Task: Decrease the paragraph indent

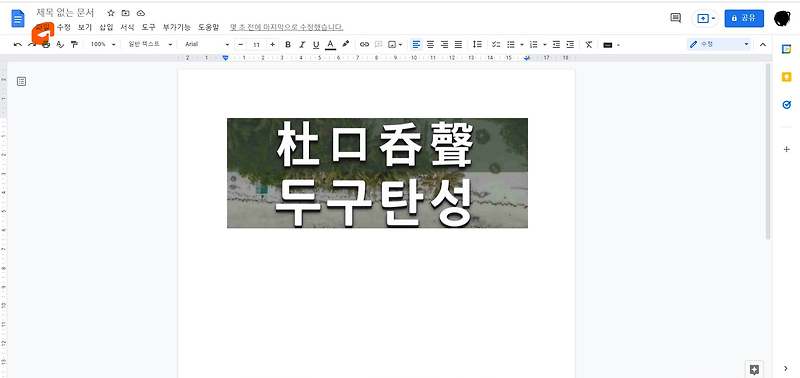Action: coord(556,45)
